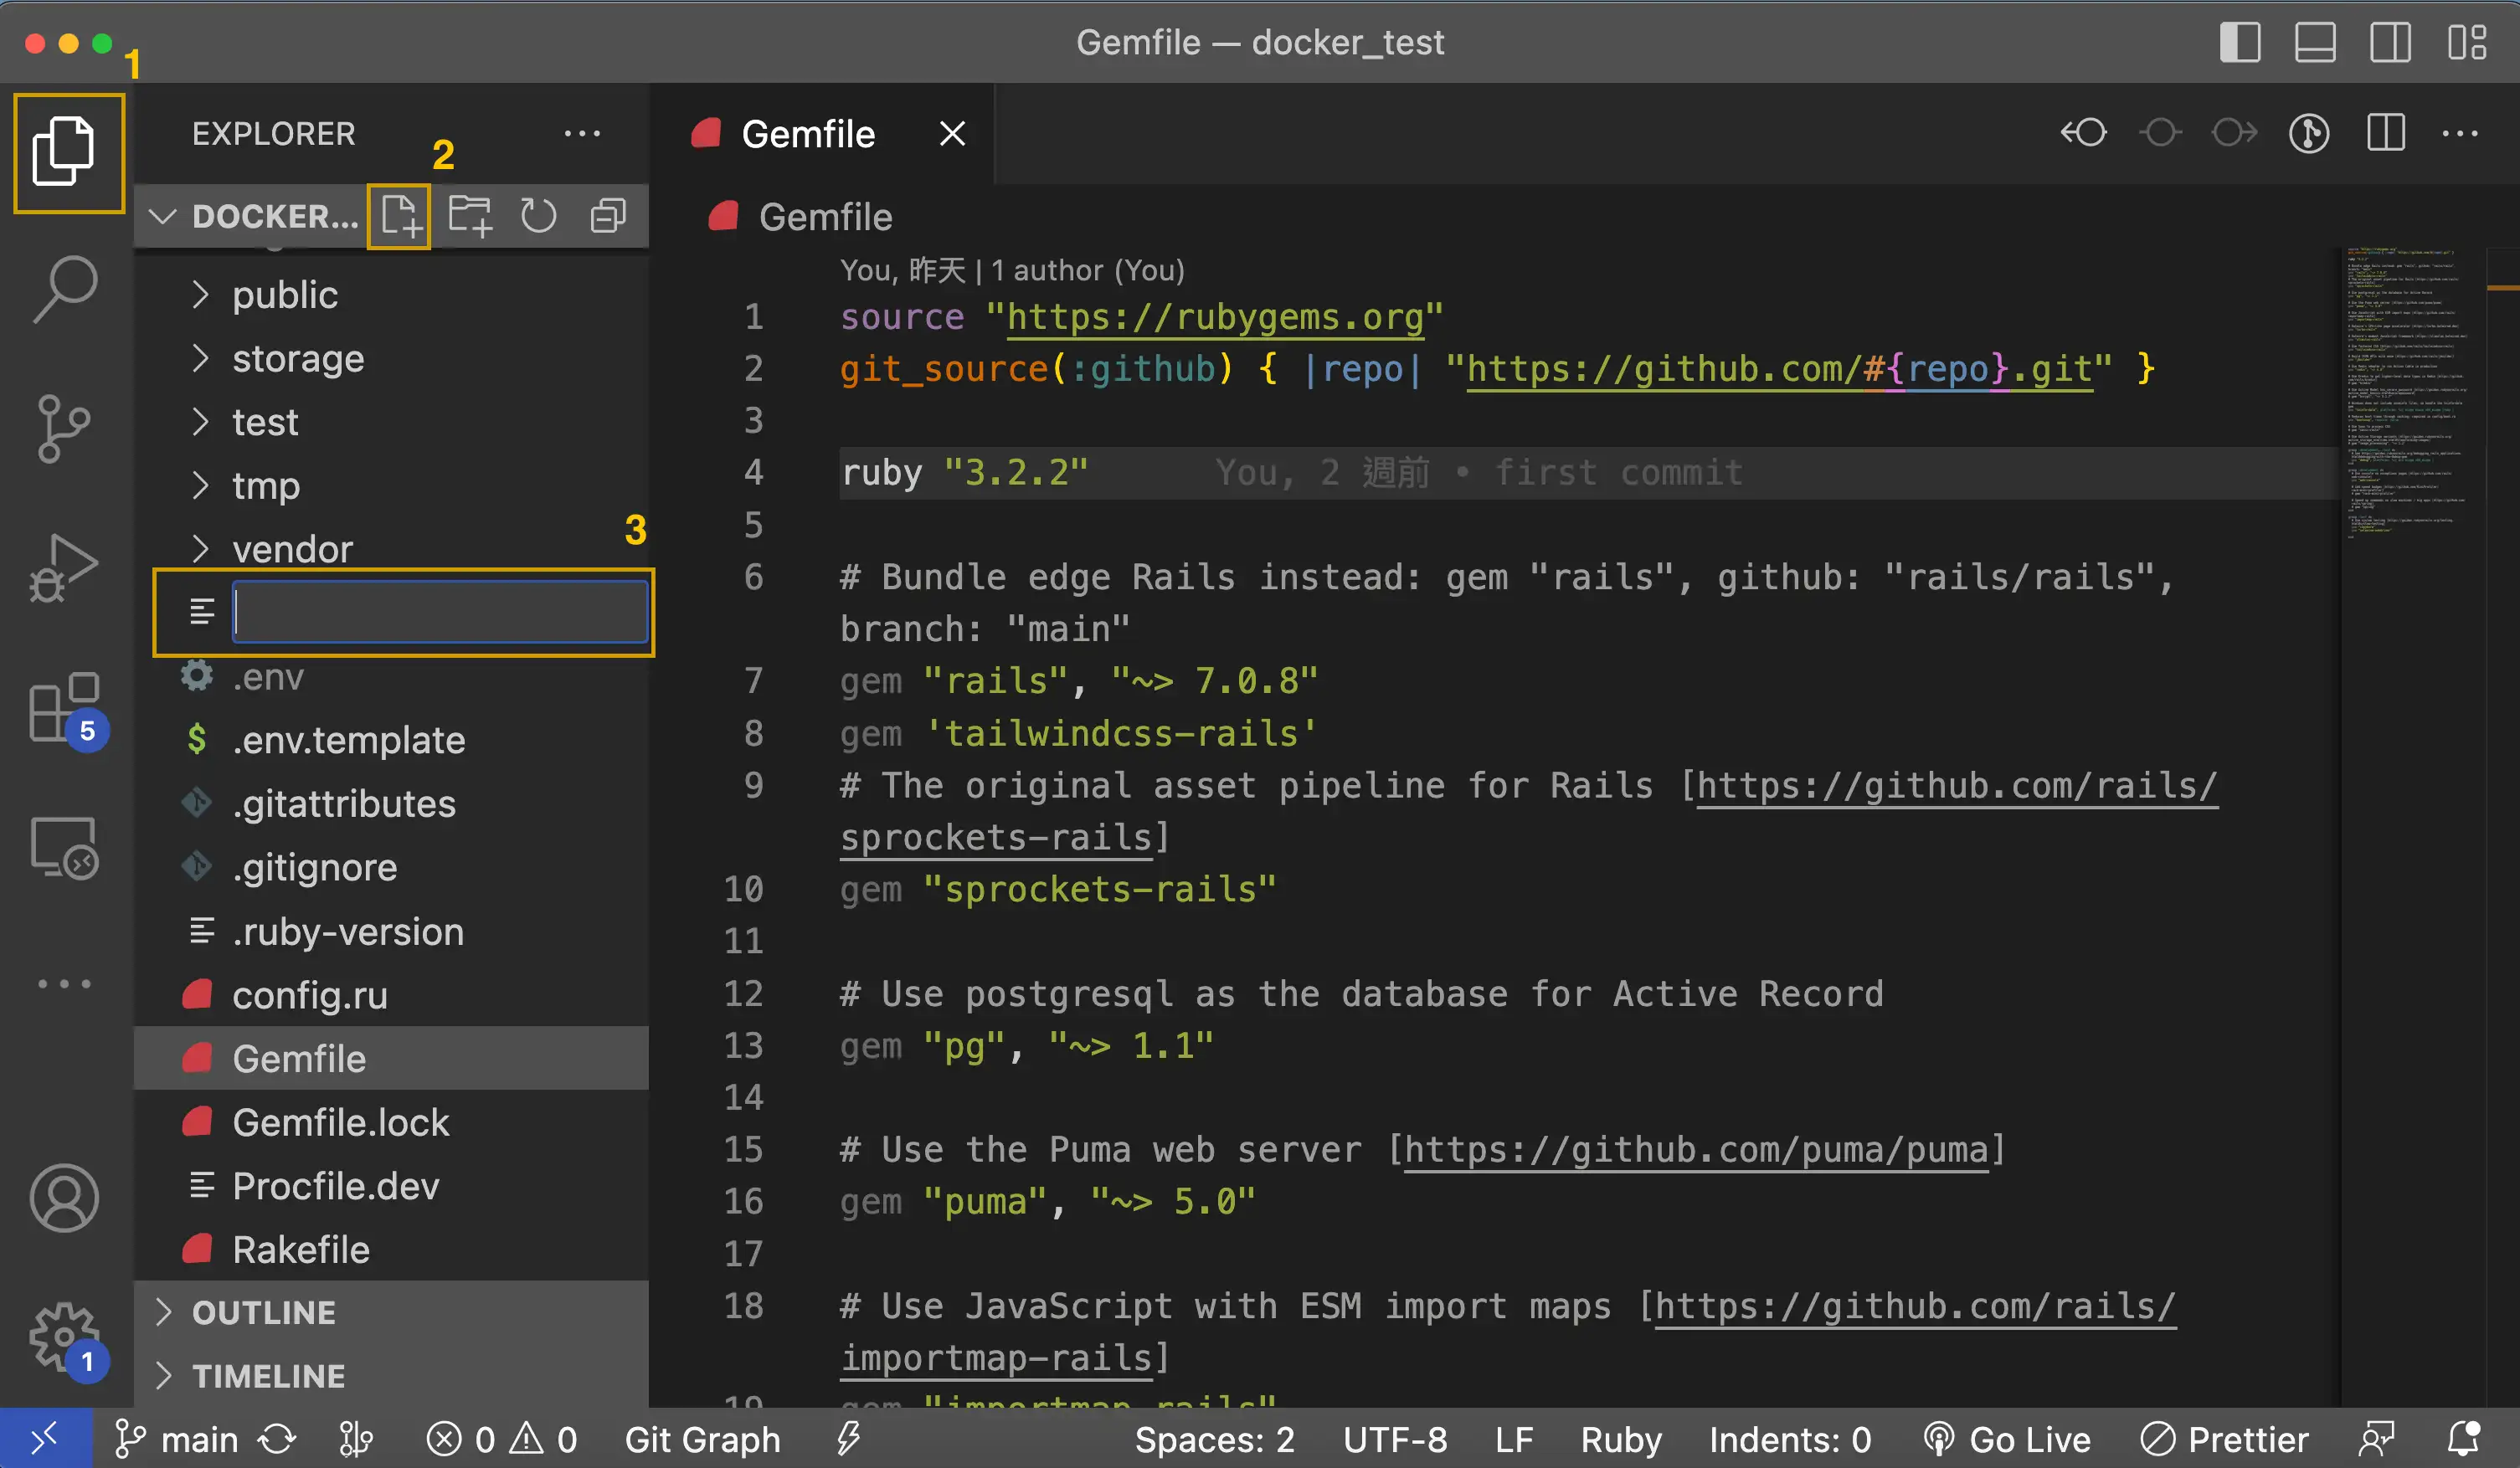Click the New Folder icon in explorer

point(469,216)
